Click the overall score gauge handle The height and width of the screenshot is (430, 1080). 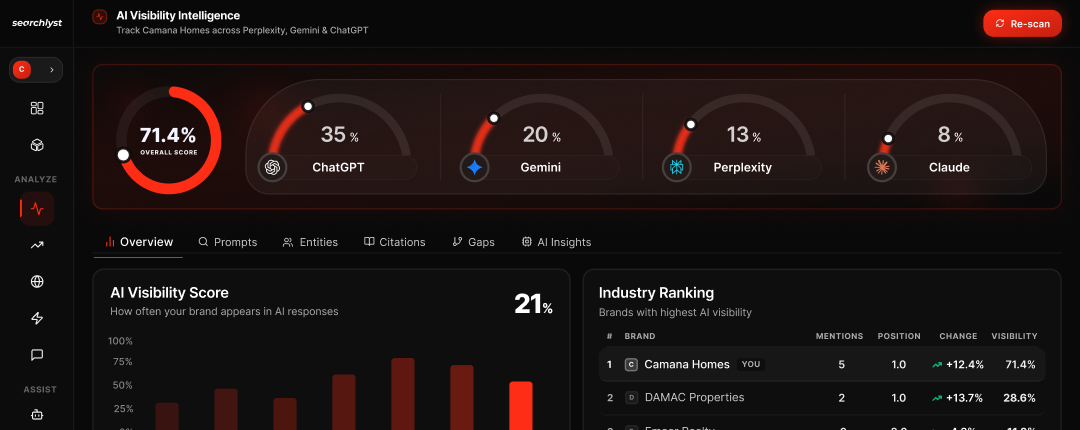[123, 154]
